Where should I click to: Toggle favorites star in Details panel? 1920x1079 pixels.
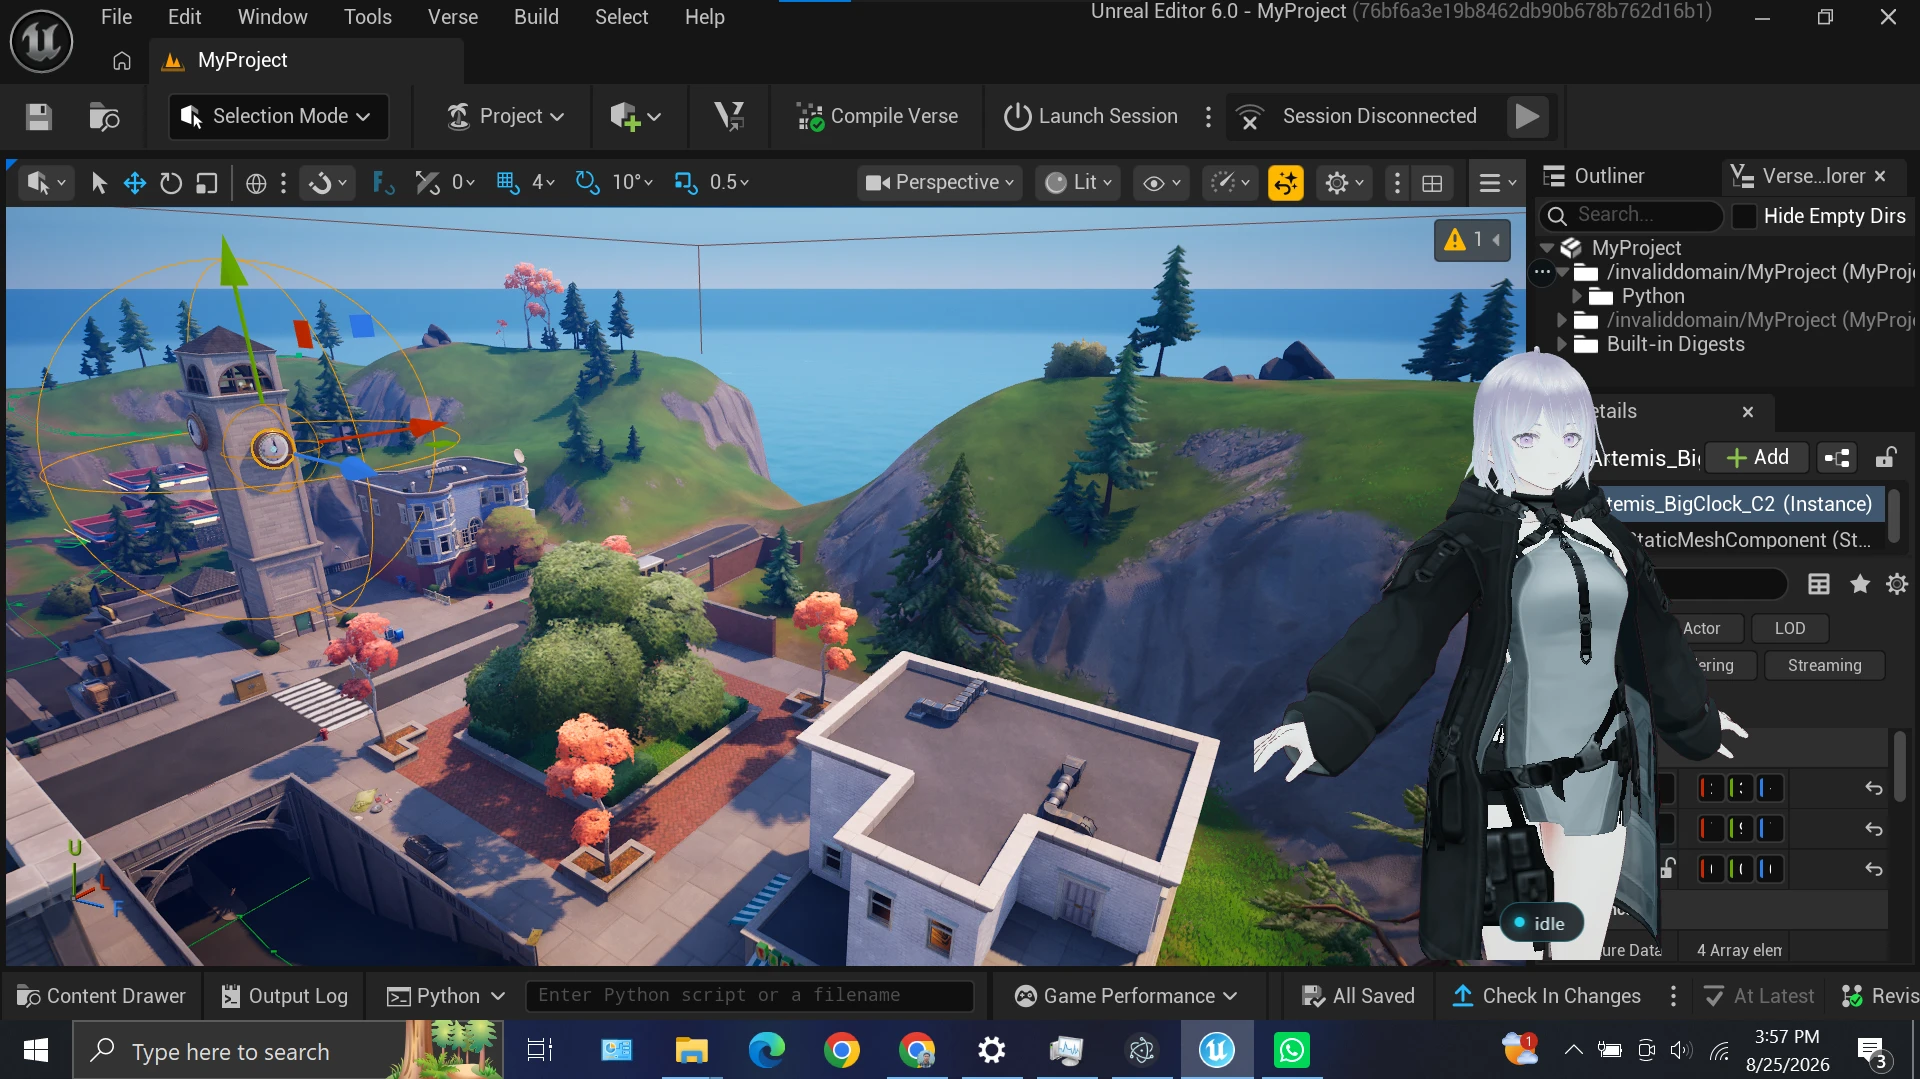[x=1859, y=584]
